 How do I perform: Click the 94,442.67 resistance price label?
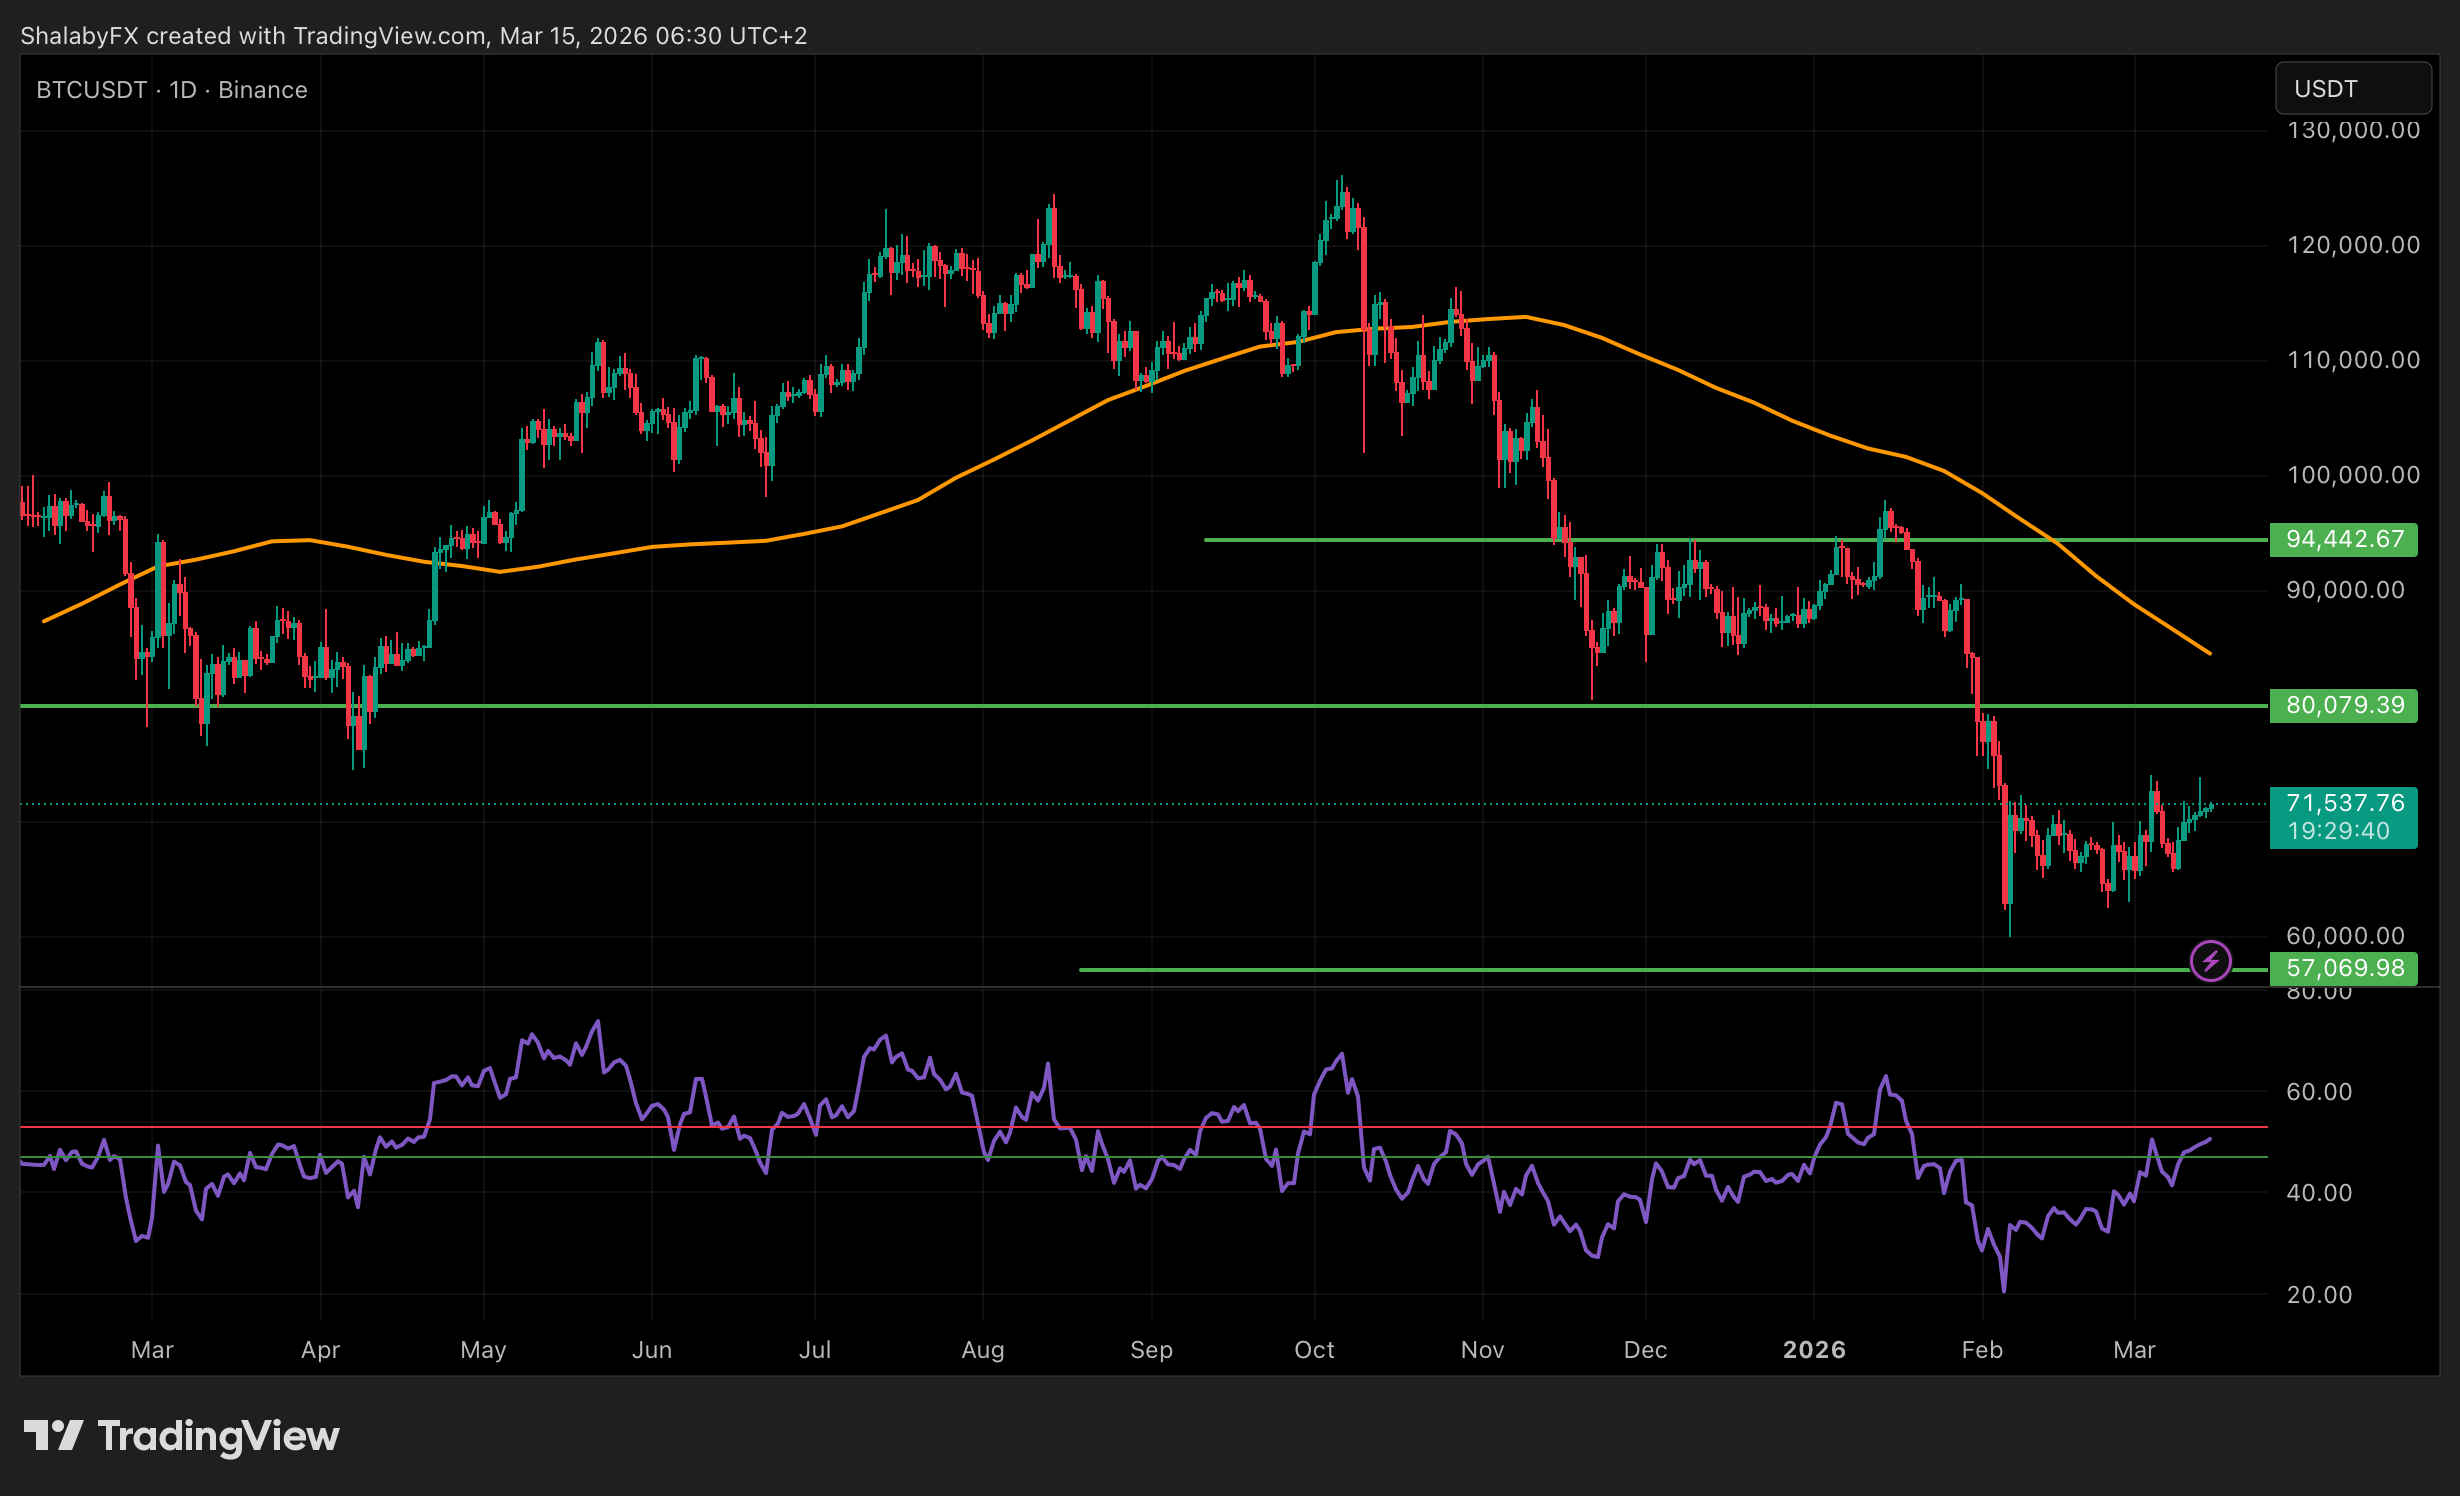tap(2343, 538)
